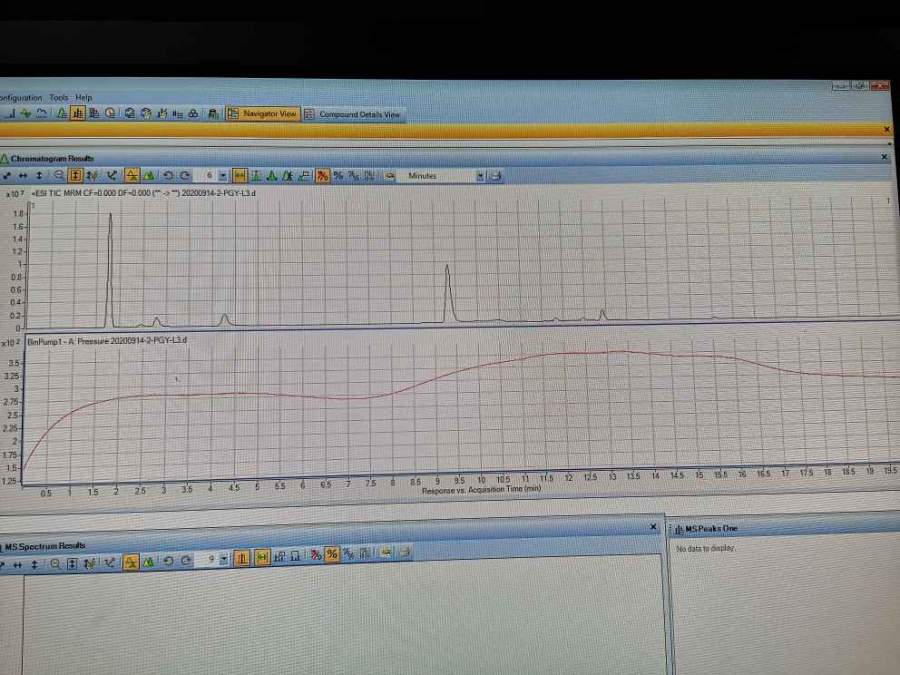
Task: Toggle highlighted percent scale button in Chromatogram toolbar
Action: click(x=323, y=176)
